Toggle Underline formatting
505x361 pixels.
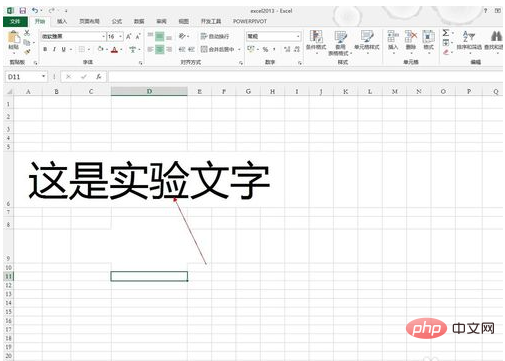[x=63, y=49]
